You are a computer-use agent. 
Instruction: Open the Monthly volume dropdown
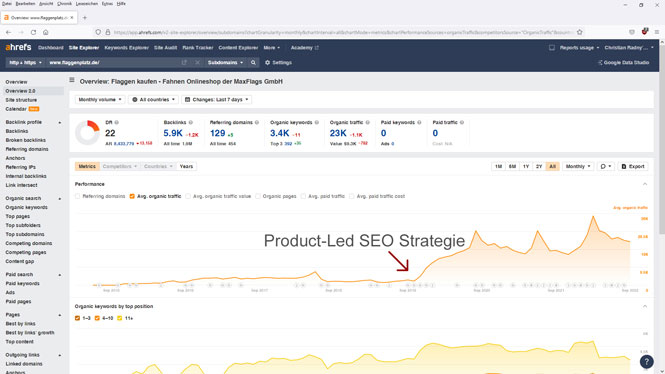click(100, 100)
